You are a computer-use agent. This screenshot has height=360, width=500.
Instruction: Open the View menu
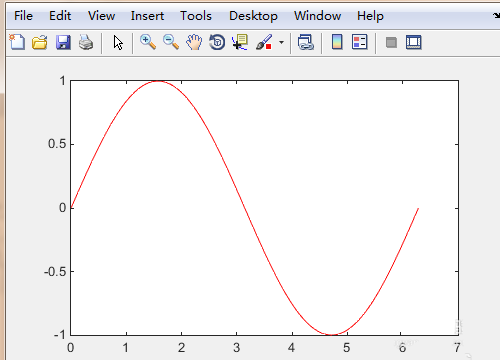(x=102, y=16)
